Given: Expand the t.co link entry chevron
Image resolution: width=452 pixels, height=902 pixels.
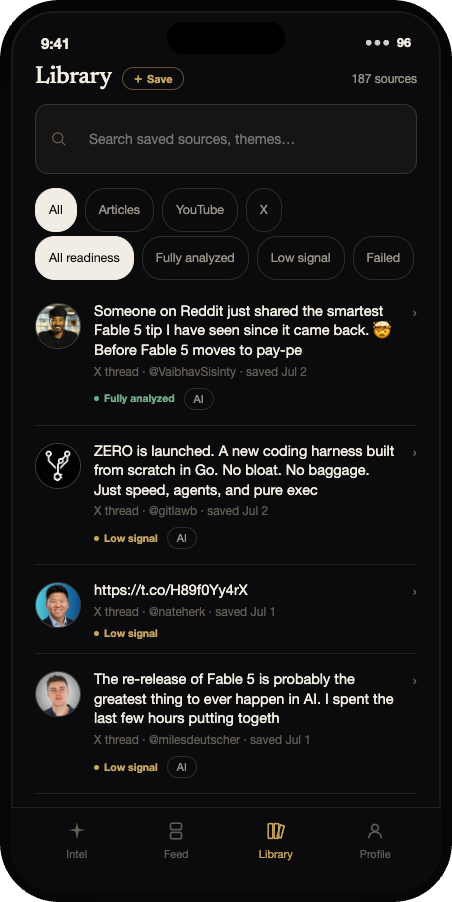Looking at the screenshot, I should pos(414,591).
